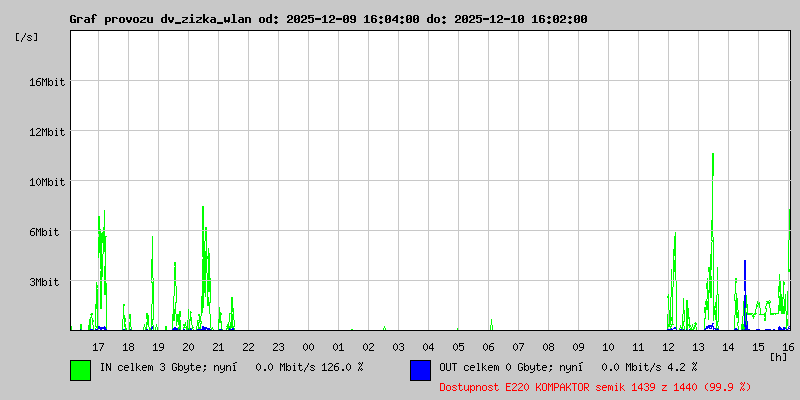Click the '12Mbit' y-axis label
This screenshot has width=800, height=400.
(47, 132)
